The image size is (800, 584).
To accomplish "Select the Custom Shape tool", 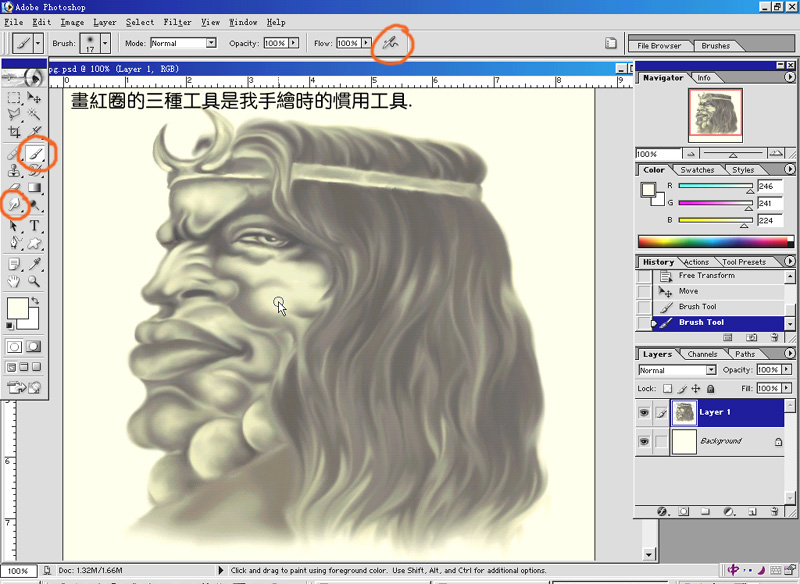I will 34,243.
